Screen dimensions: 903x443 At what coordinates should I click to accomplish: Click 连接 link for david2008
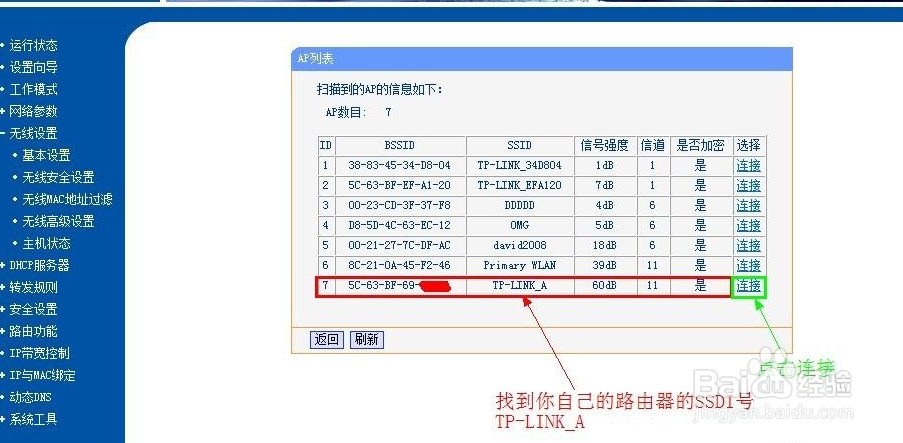pyautogui.click(x=749, y=245)
